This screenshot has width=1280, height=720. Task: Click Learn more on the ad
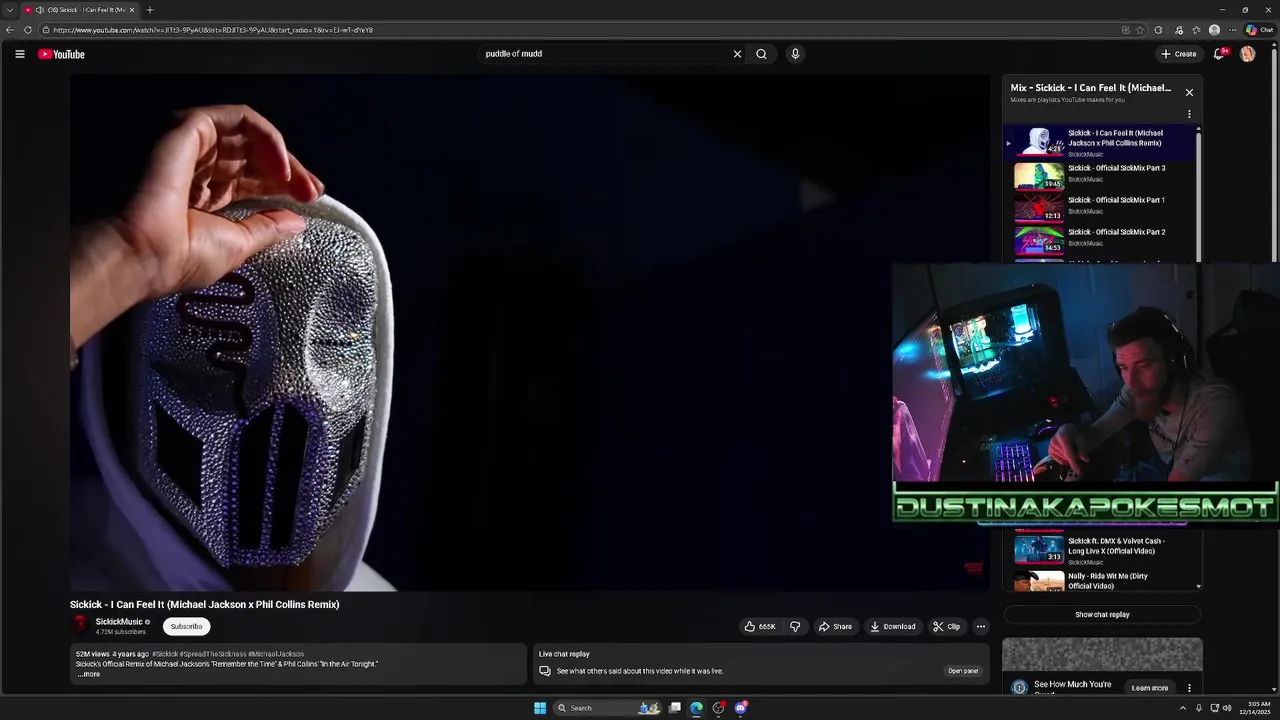coord(1149,688)
